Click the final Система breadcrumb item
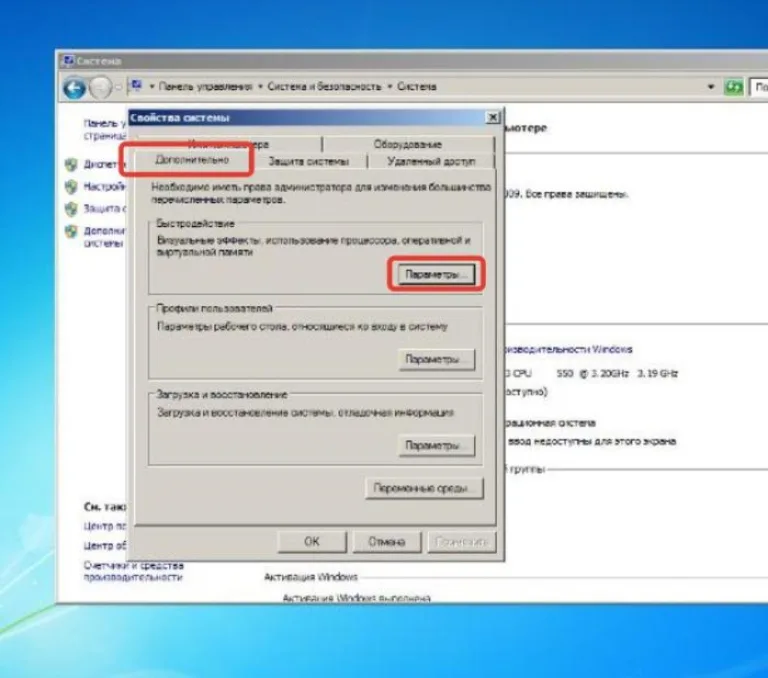This screenshot has height=678, width=768. click(416, 87)
